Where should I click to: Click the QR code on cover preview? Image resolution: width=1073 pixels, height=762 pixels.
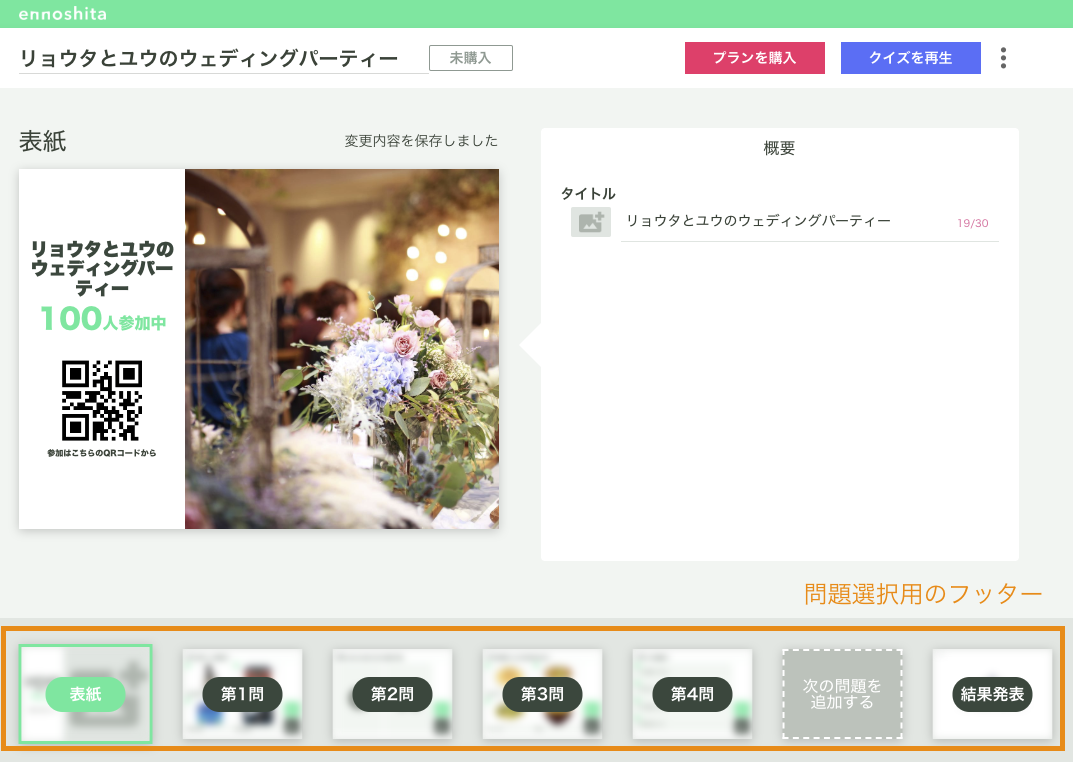pyautogui.click(x=102, y=401)
